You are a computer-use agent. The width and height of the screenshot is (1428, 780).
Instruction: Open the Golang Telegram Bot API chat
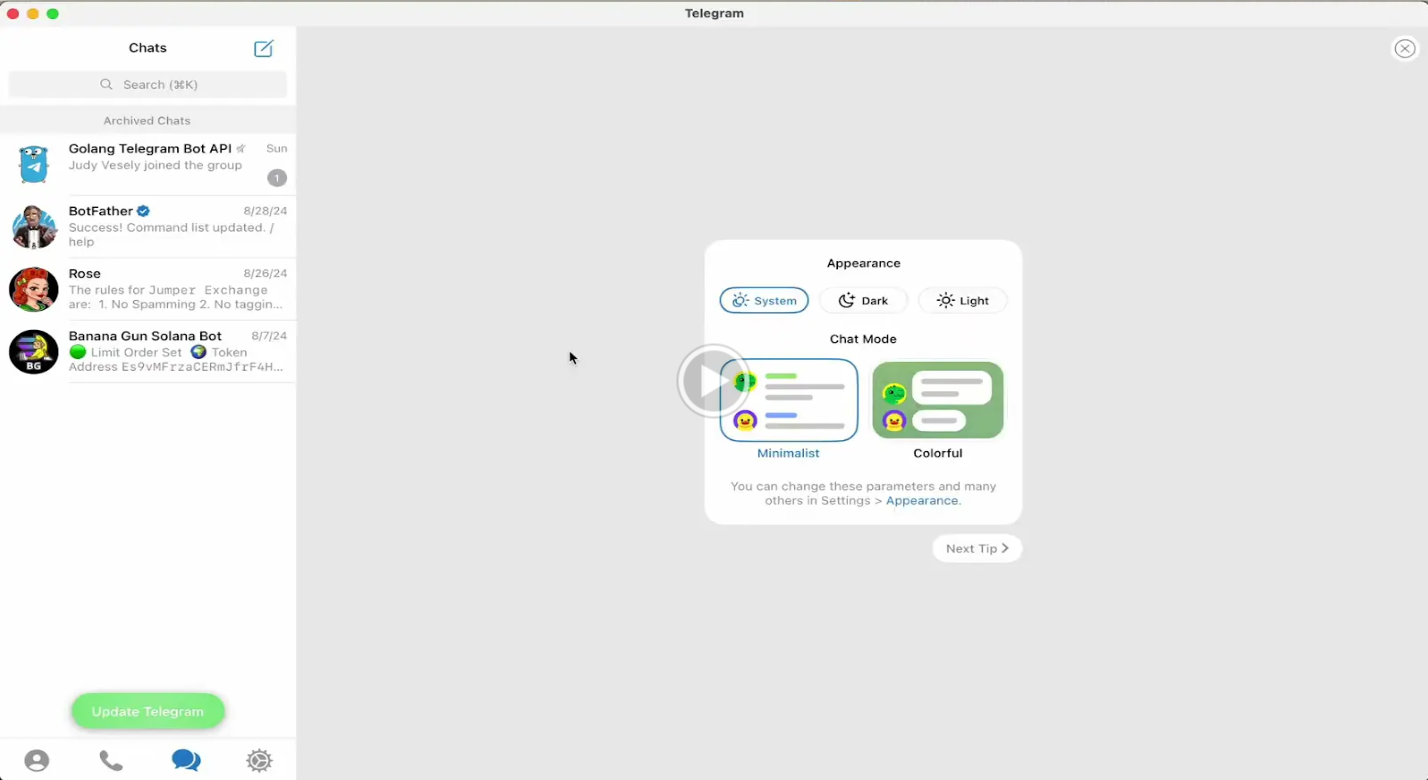click(148, 164)
